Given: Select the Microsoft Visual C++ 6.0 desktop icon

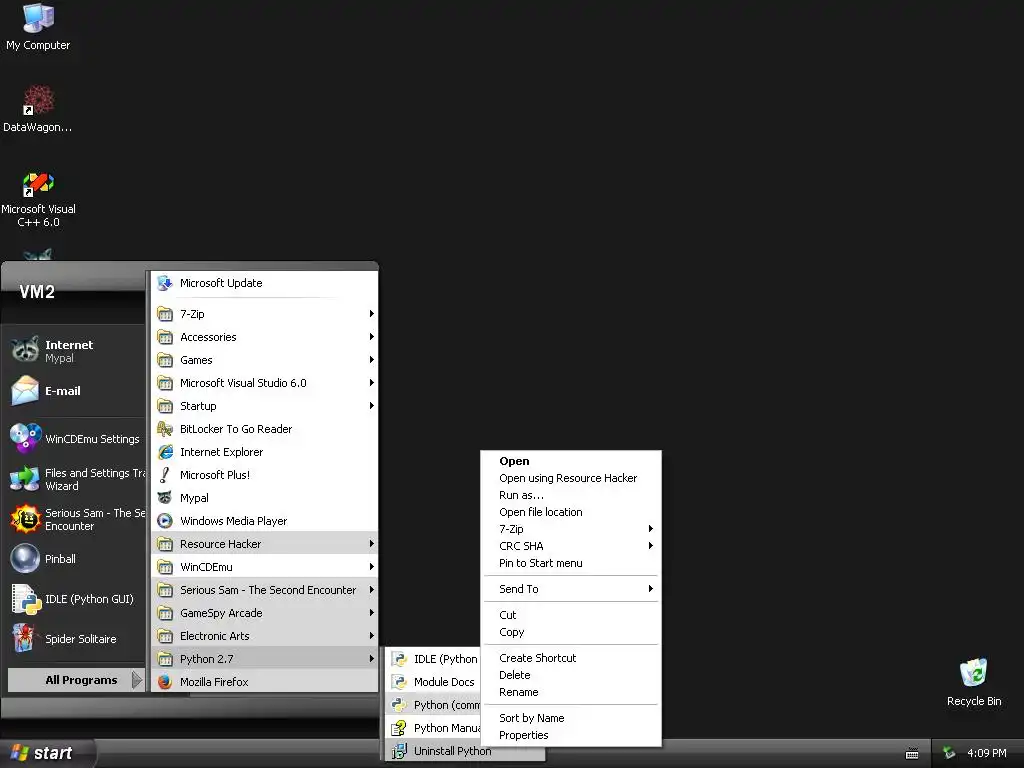Looking at the screenshot, I should [x=38, y=199].
